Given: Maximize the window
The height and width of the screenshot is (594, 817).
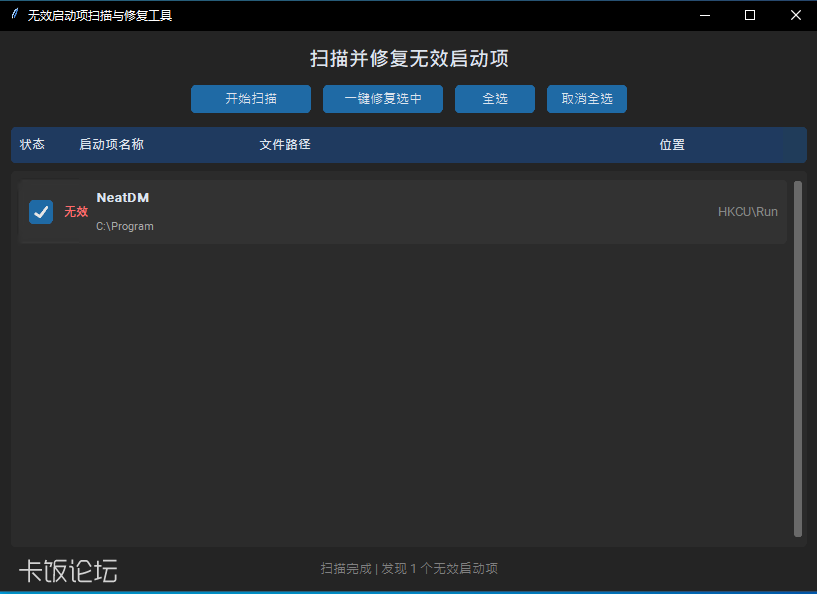Looking at the screenshot, I should point(750,15).
